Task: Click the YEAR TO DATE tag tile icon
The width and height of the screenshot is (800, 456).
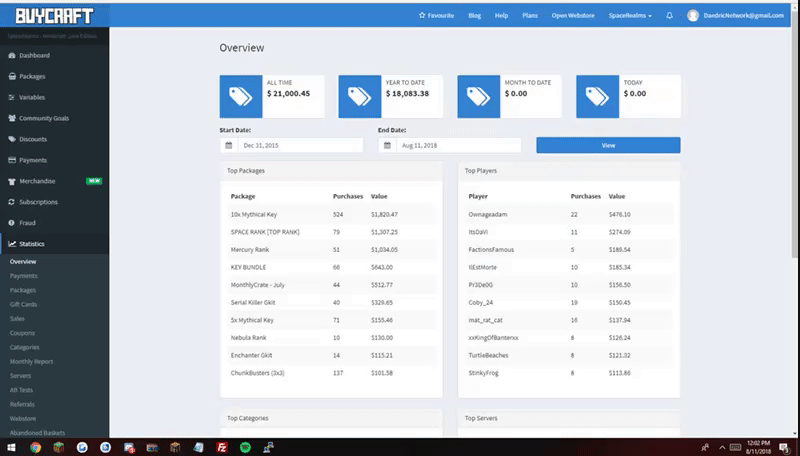Action: pos(360,96)
